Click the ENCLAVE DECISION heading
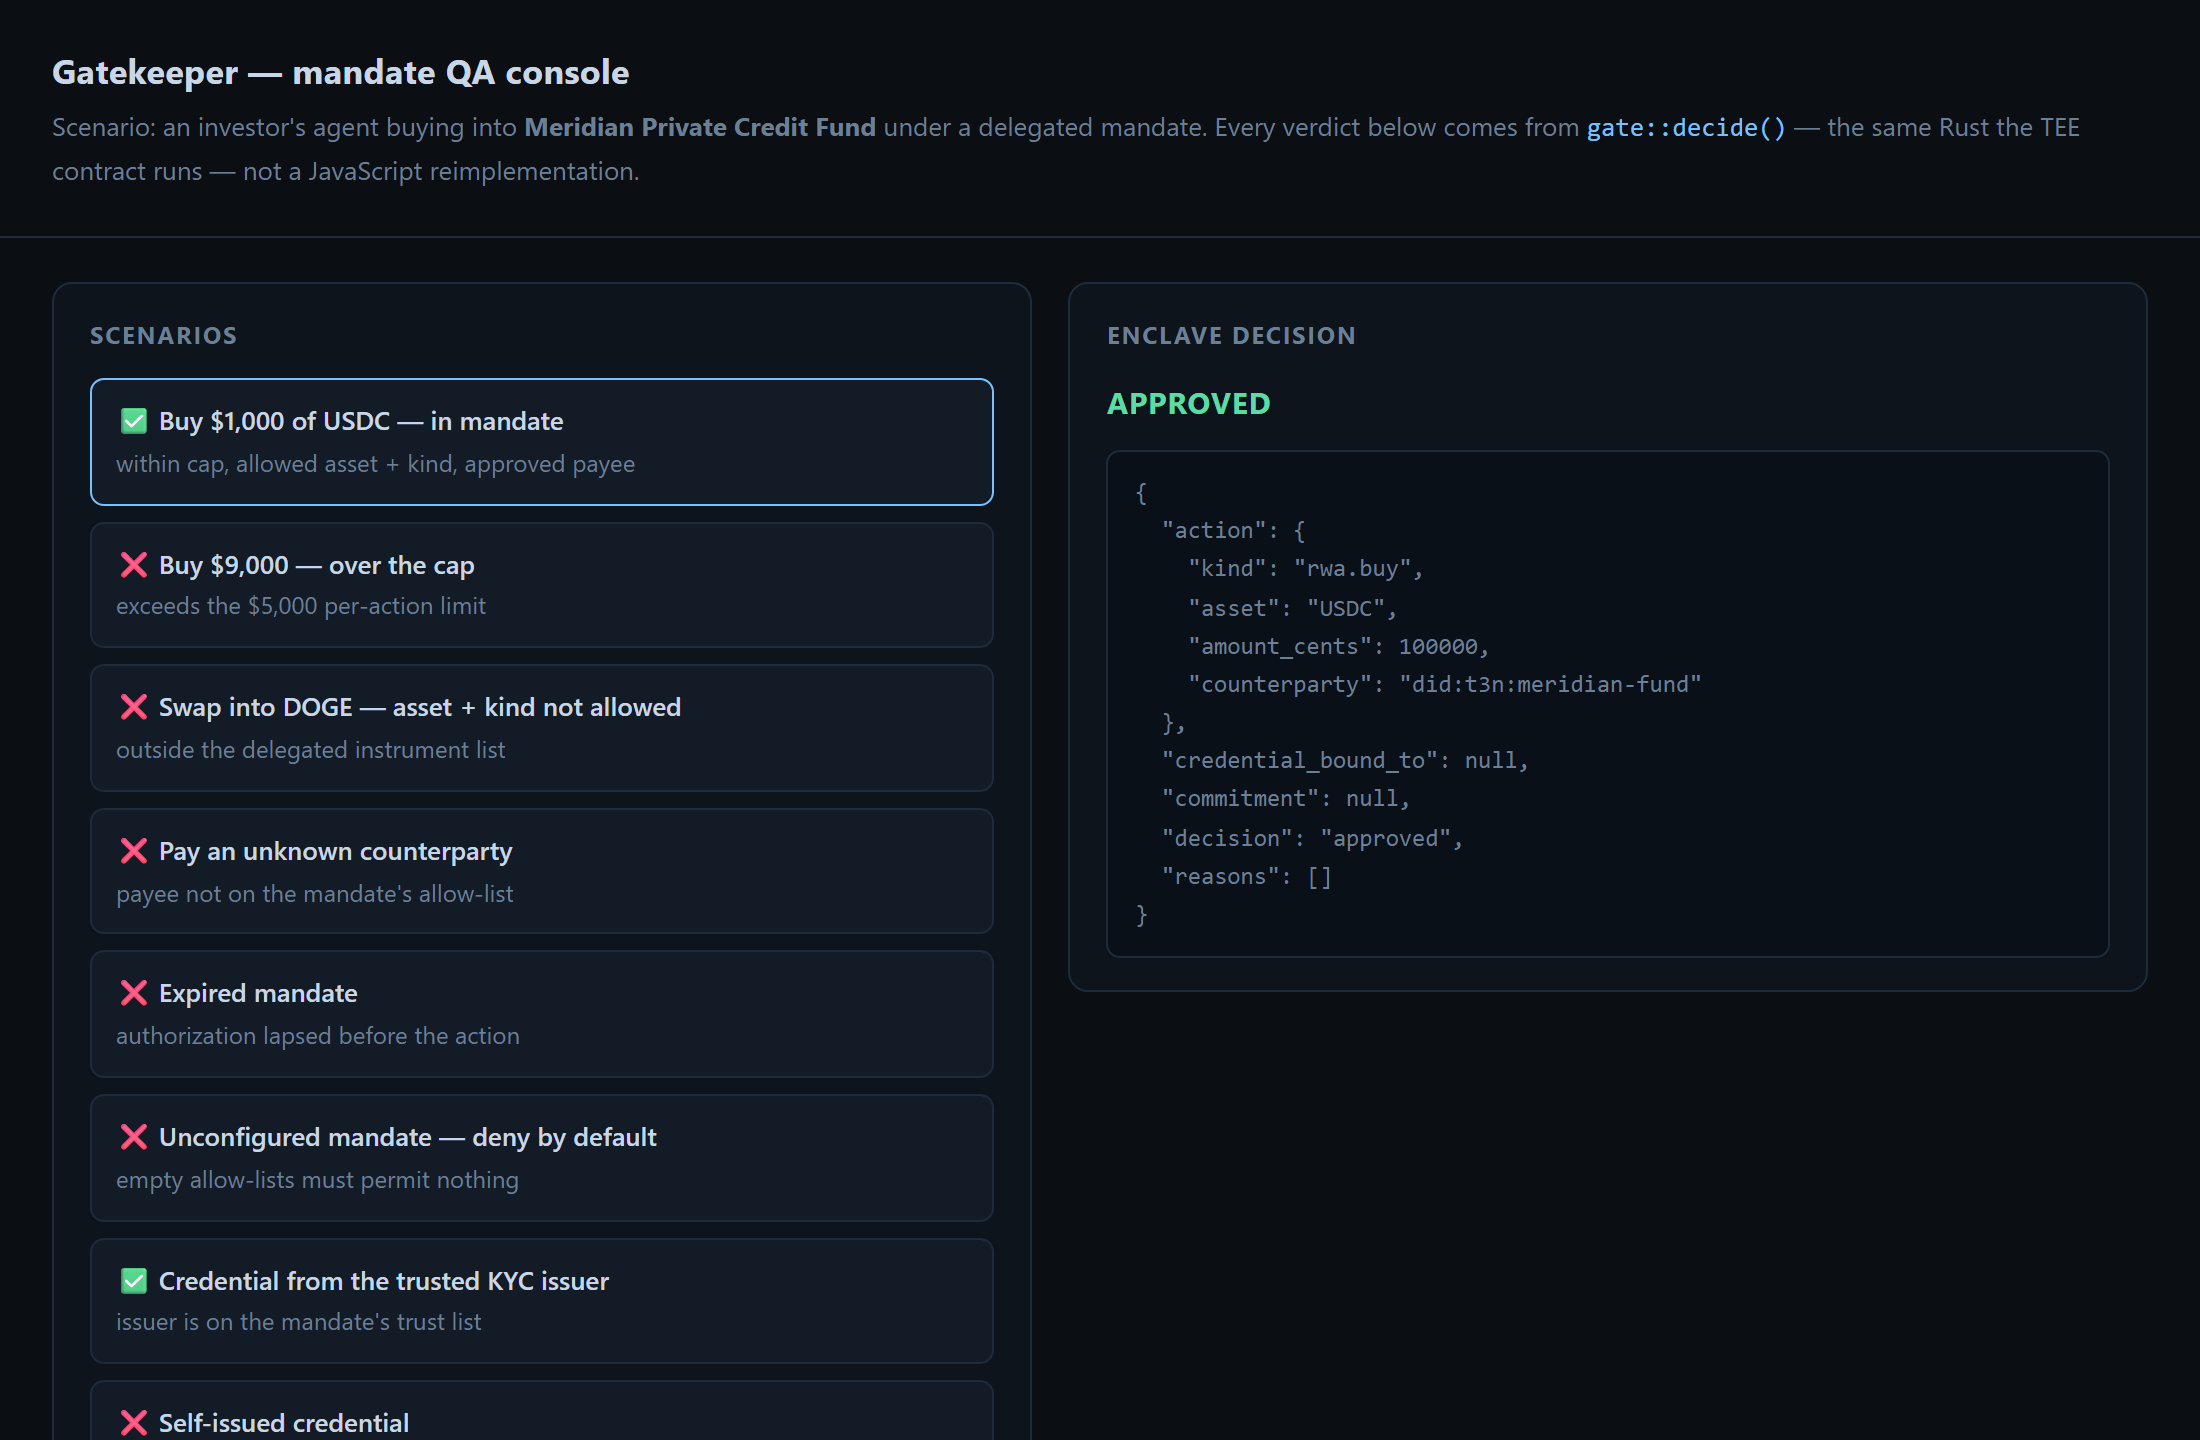The width and height of the screenshot is (2200, 1440). pos(1232,336)
